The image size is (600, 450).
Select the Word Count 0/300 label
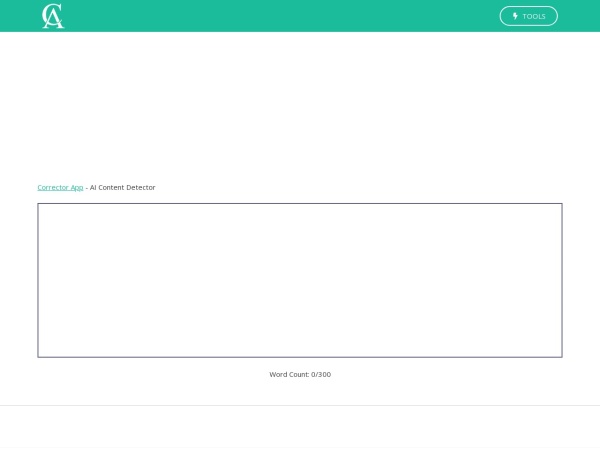pyautogui.click(x=299, y=374)
